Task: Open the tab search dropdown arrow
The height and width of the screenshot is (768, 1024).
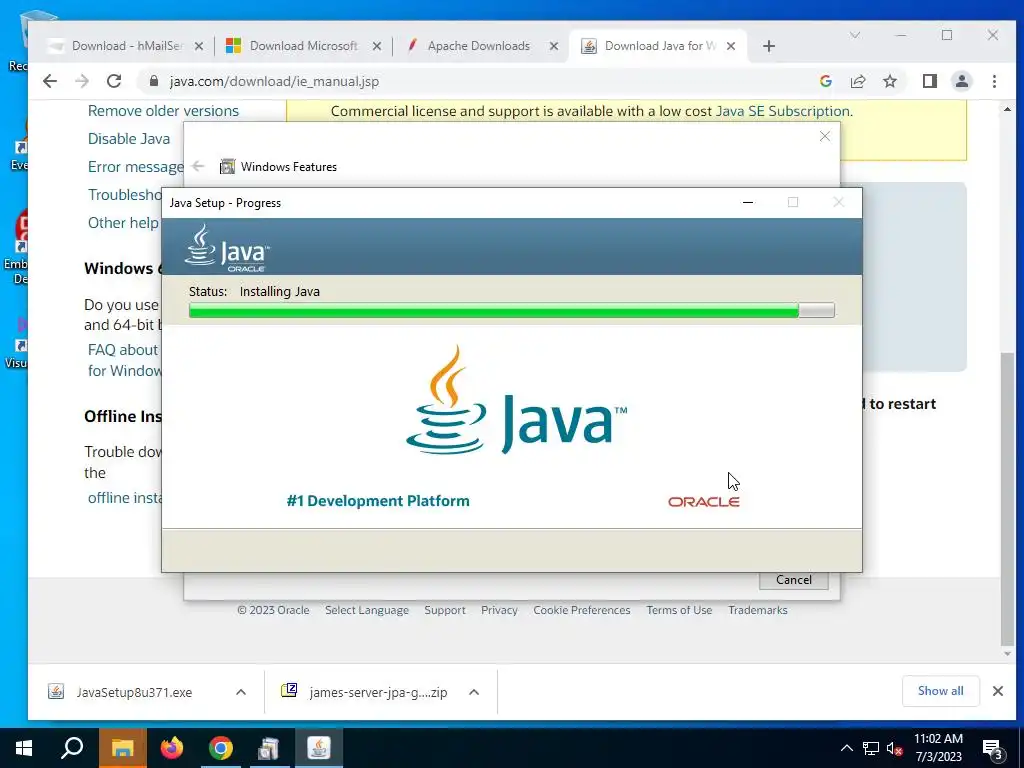Action: point(855,35)
